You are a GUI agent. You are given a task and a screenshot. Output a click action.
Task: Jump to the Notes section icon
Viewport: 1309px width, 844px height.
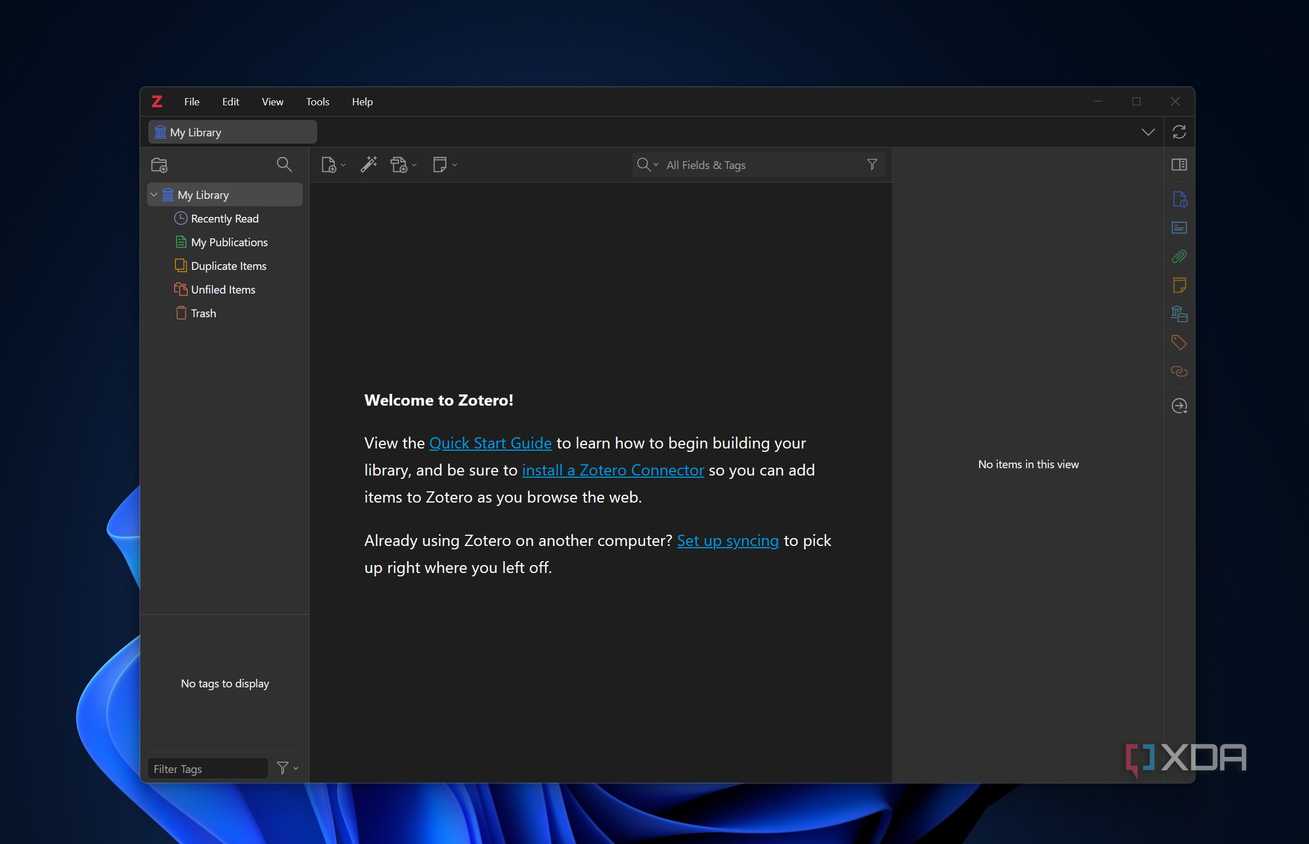pos(1179,286)
